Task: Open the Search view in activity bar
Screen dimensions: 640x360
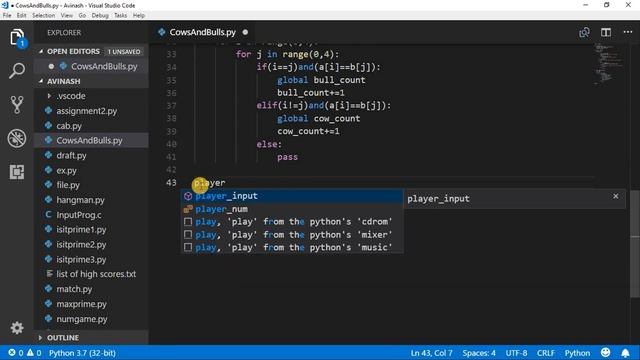Action: (17, 71)
